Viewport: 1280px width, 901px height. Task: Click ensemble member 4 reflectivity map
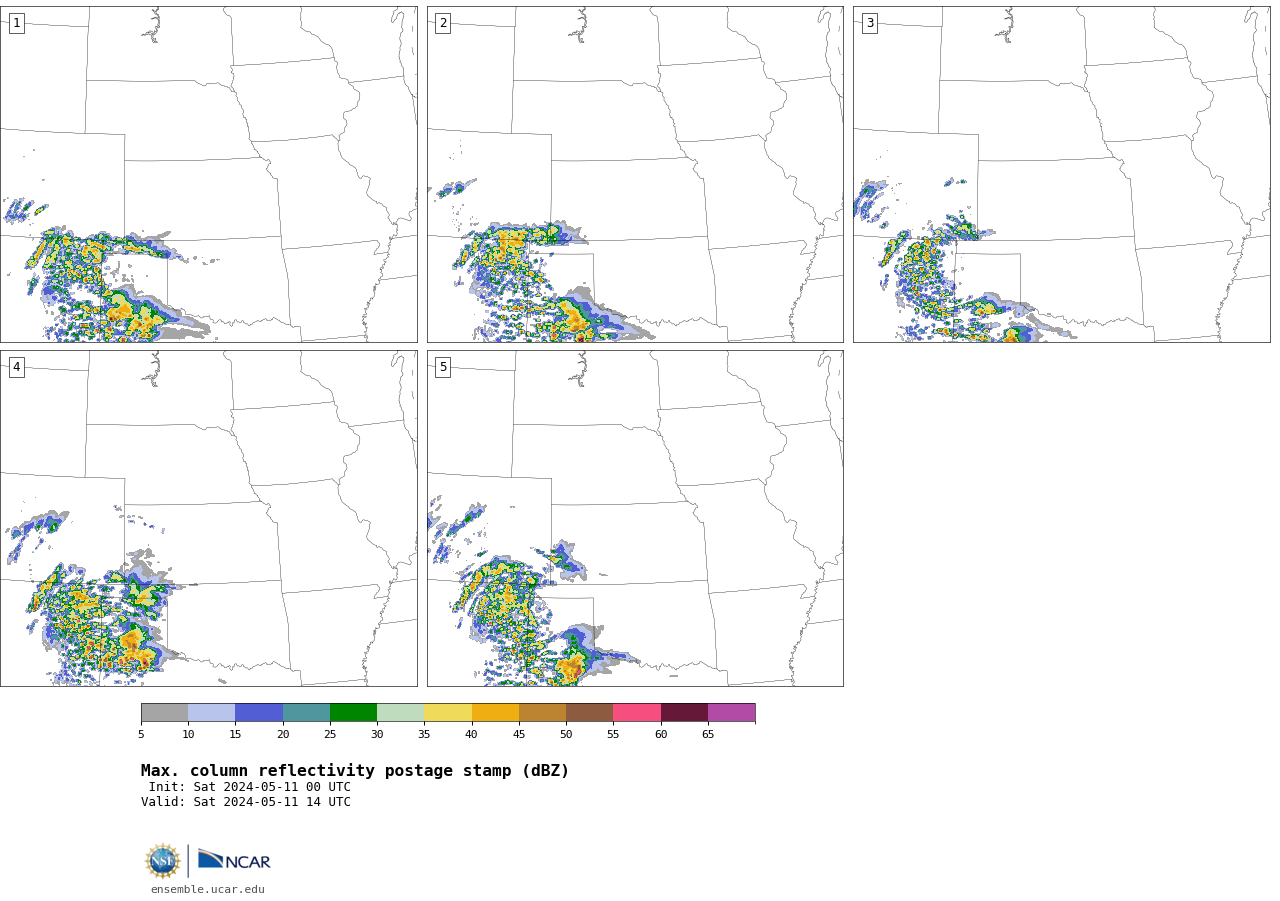pos(209,518)
